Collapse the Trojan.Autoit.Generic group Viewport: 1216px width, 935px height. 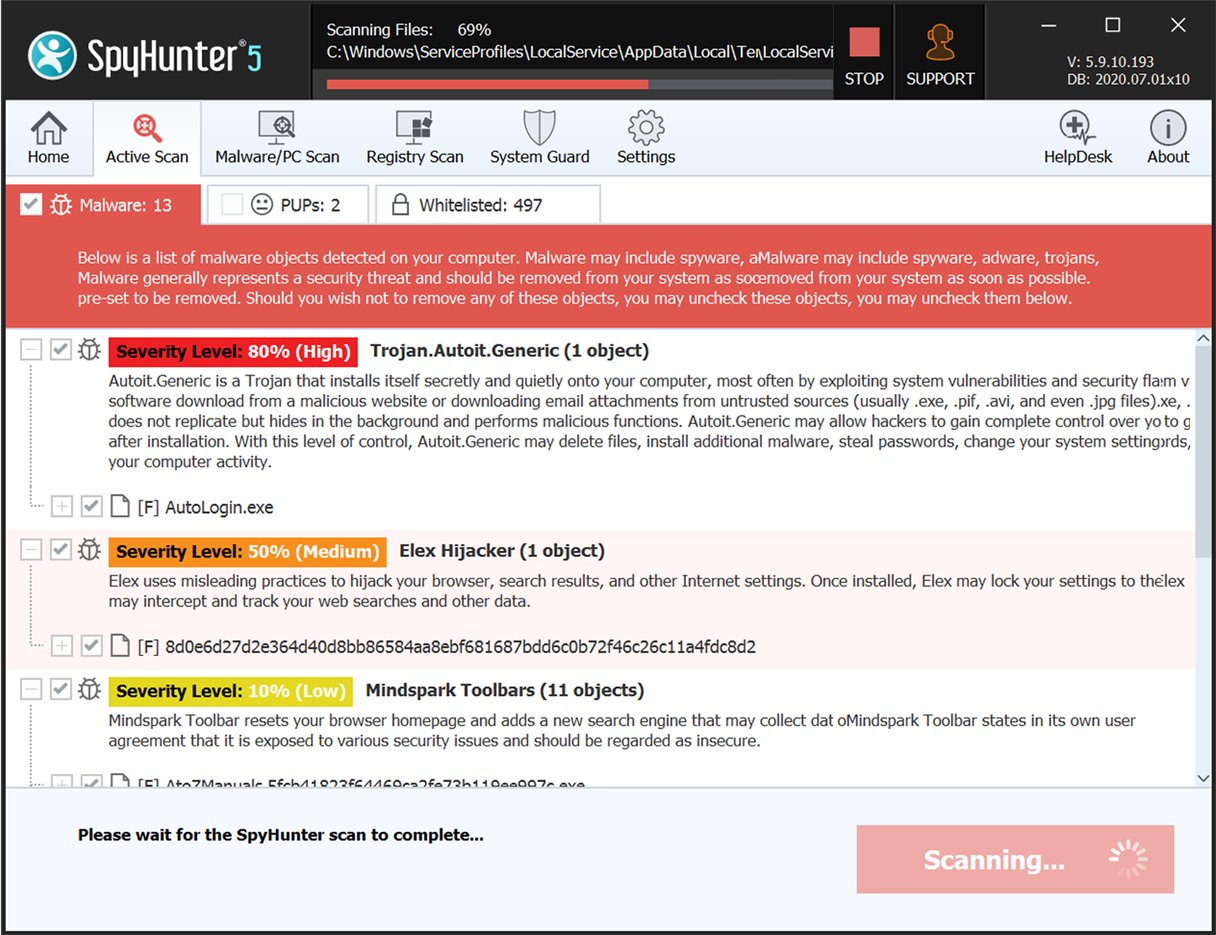click(x=31, y=350)
